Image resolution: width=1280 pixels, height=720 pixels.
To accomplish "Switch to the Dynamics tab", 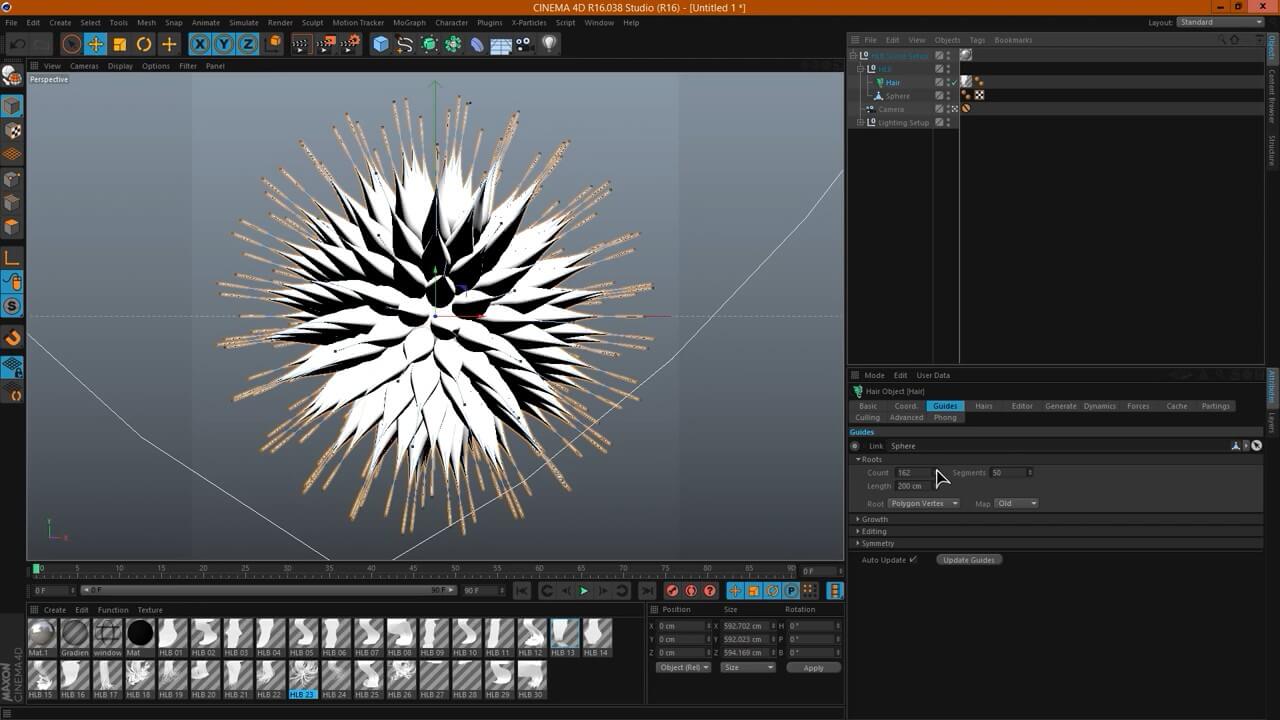I will pos(1099,406).
